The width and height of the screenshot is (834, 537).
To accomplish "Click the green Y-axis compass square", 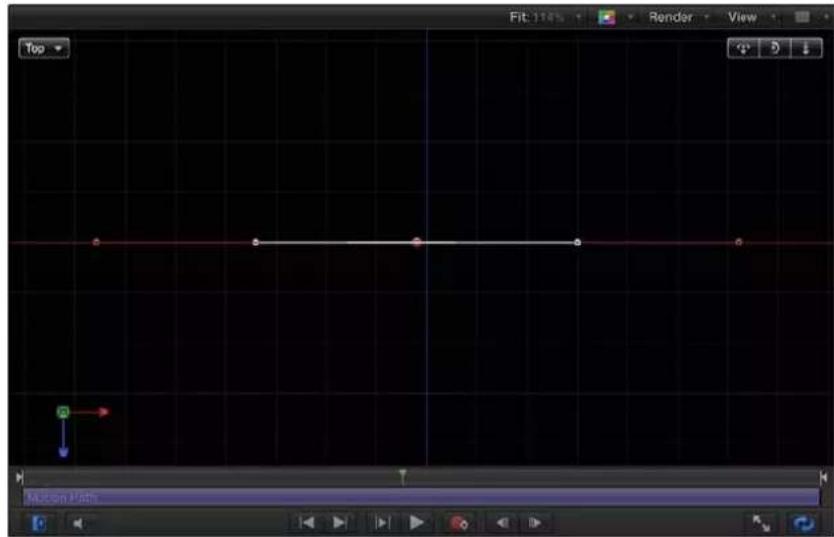I will [63, 412].
